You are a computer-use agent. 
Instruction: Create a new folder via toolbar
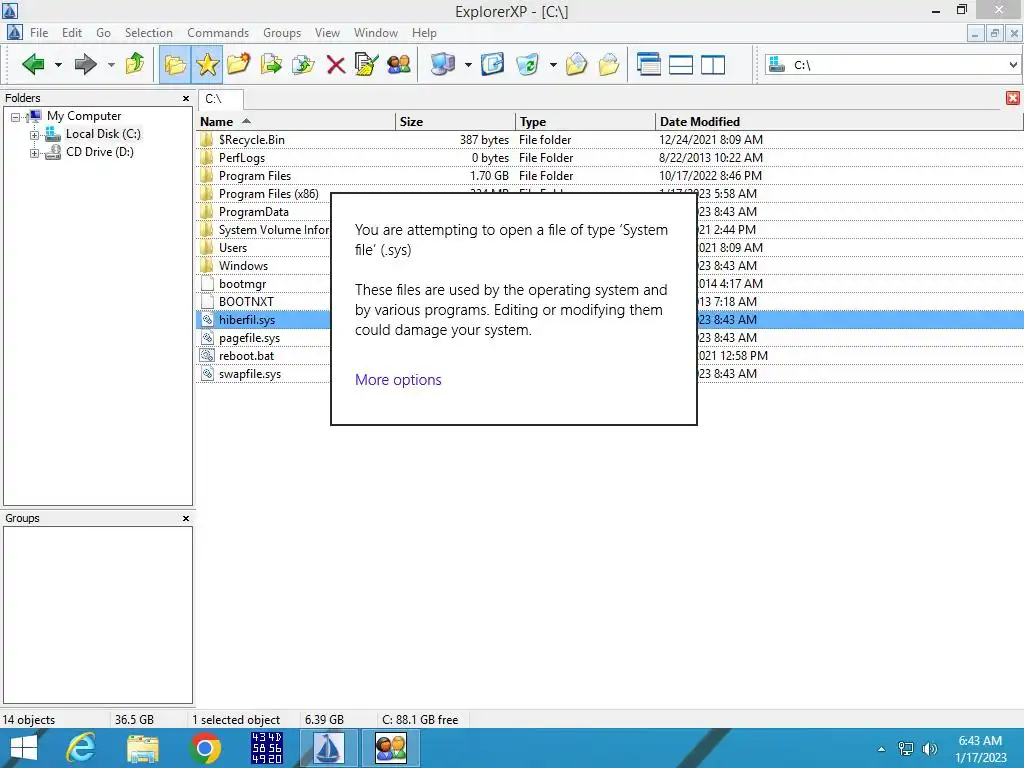point(239,64)
